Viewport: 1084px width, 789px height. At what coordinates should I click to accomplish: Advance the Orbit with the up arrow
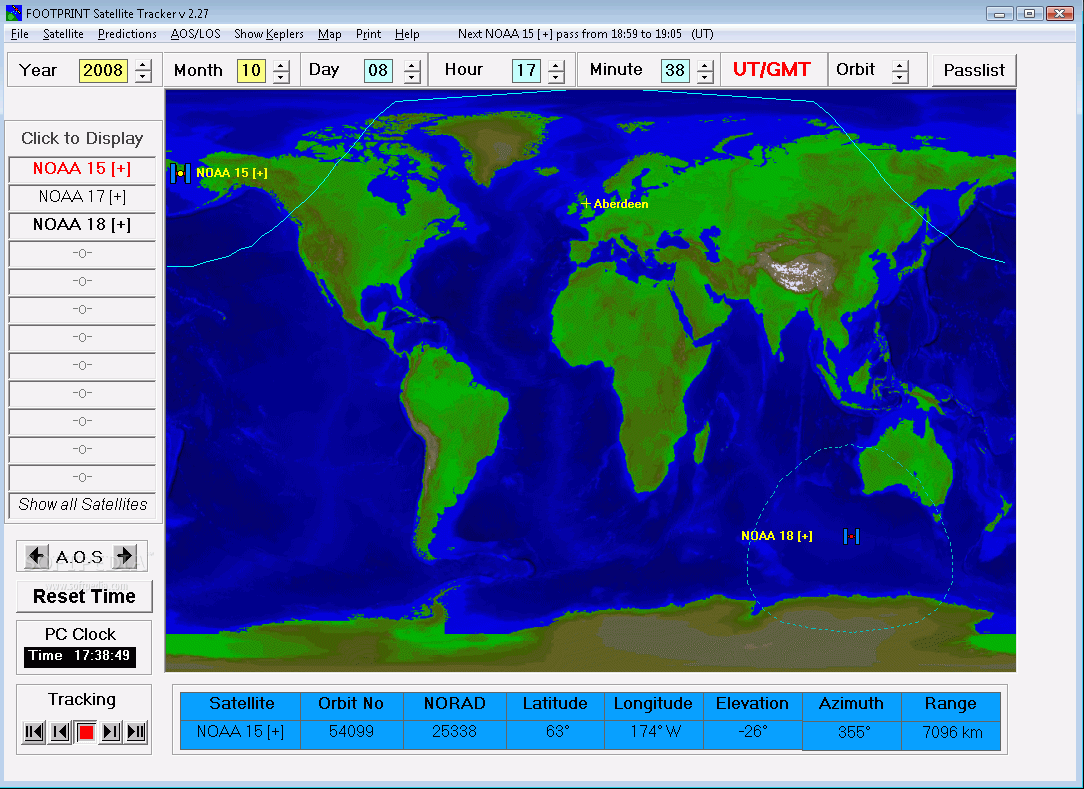899,65
